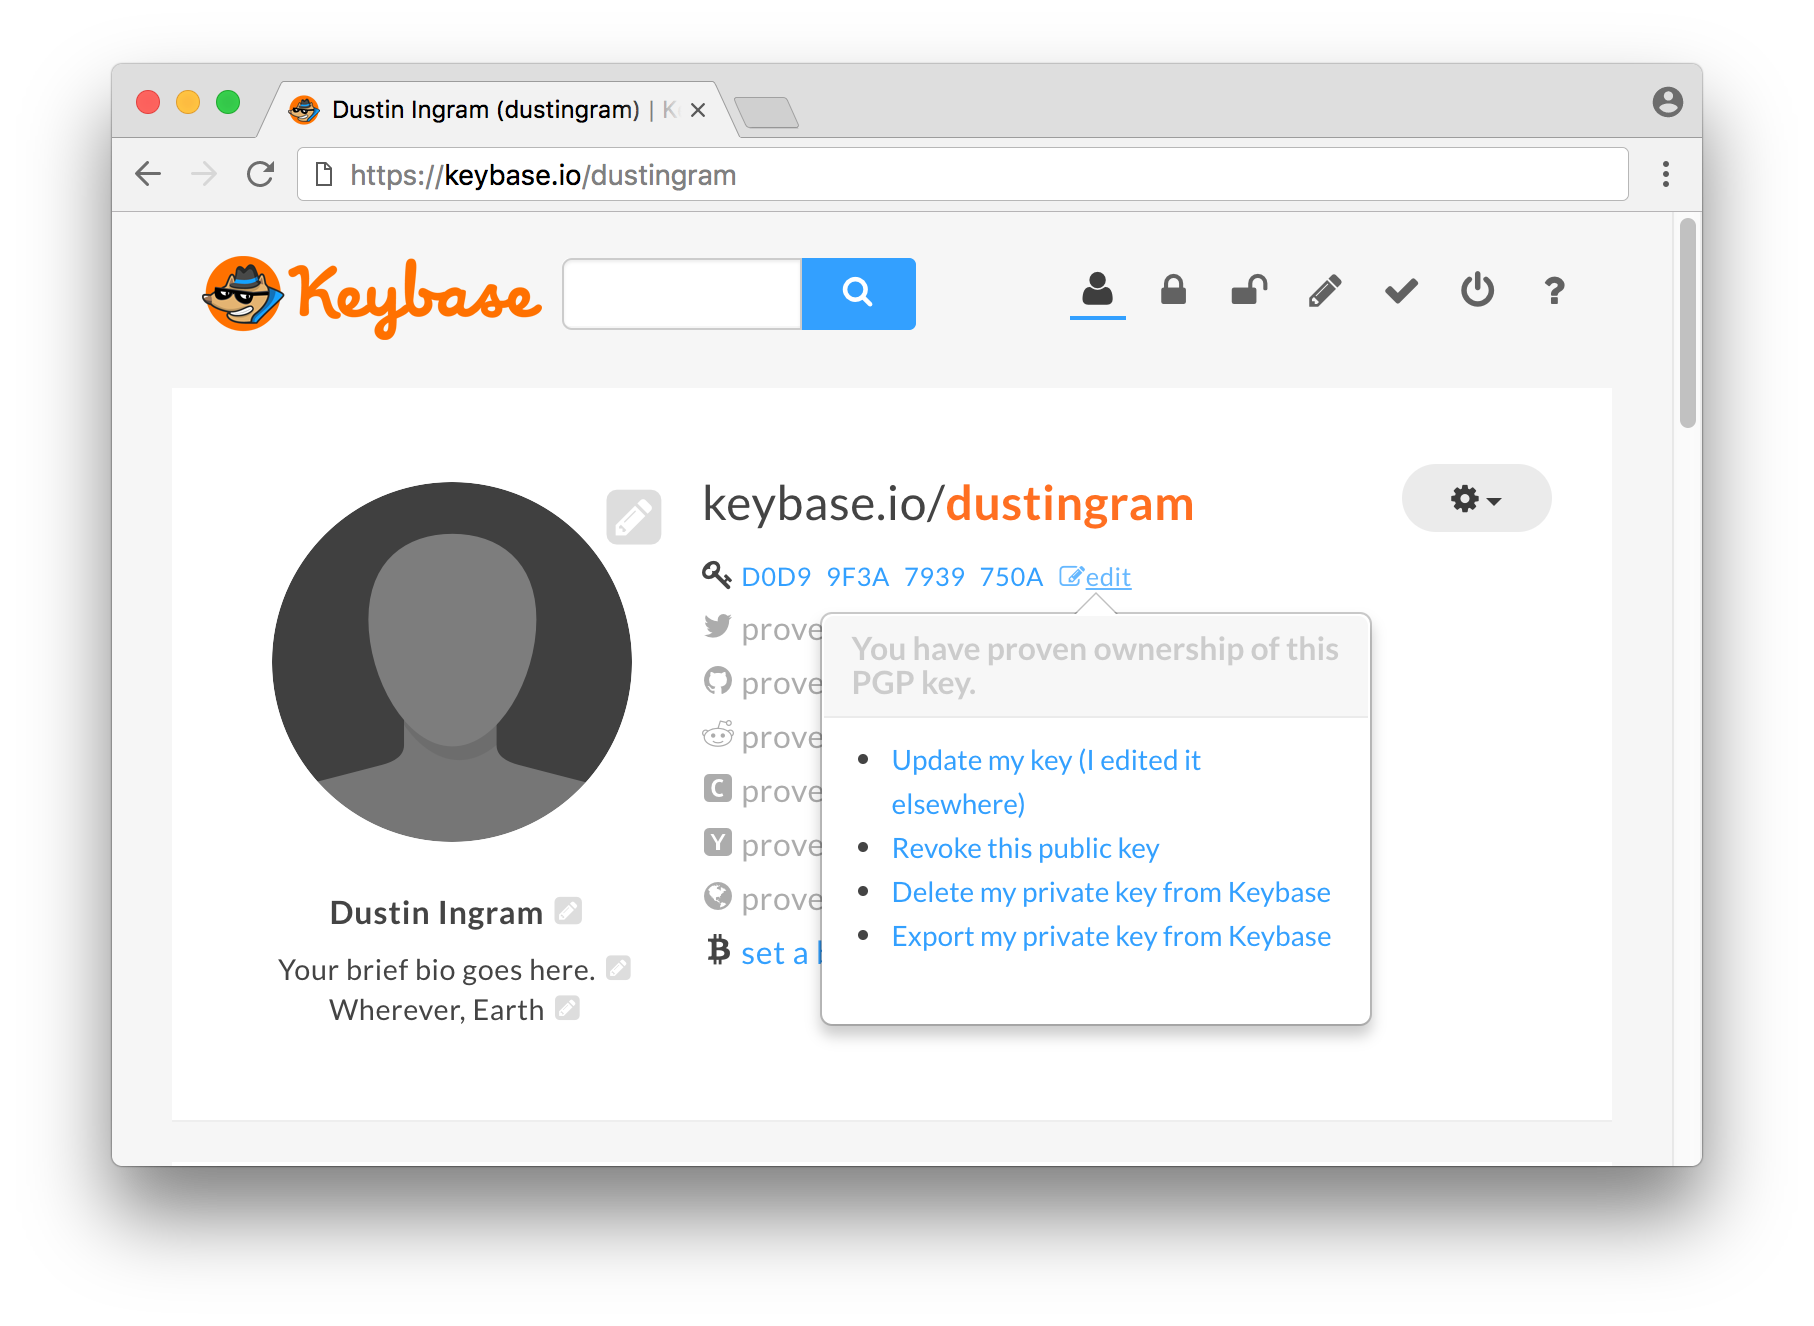Click the Twitter bird icon next to prove
Viewport: 1814px width, 1326px height.
tap(716, 628)
